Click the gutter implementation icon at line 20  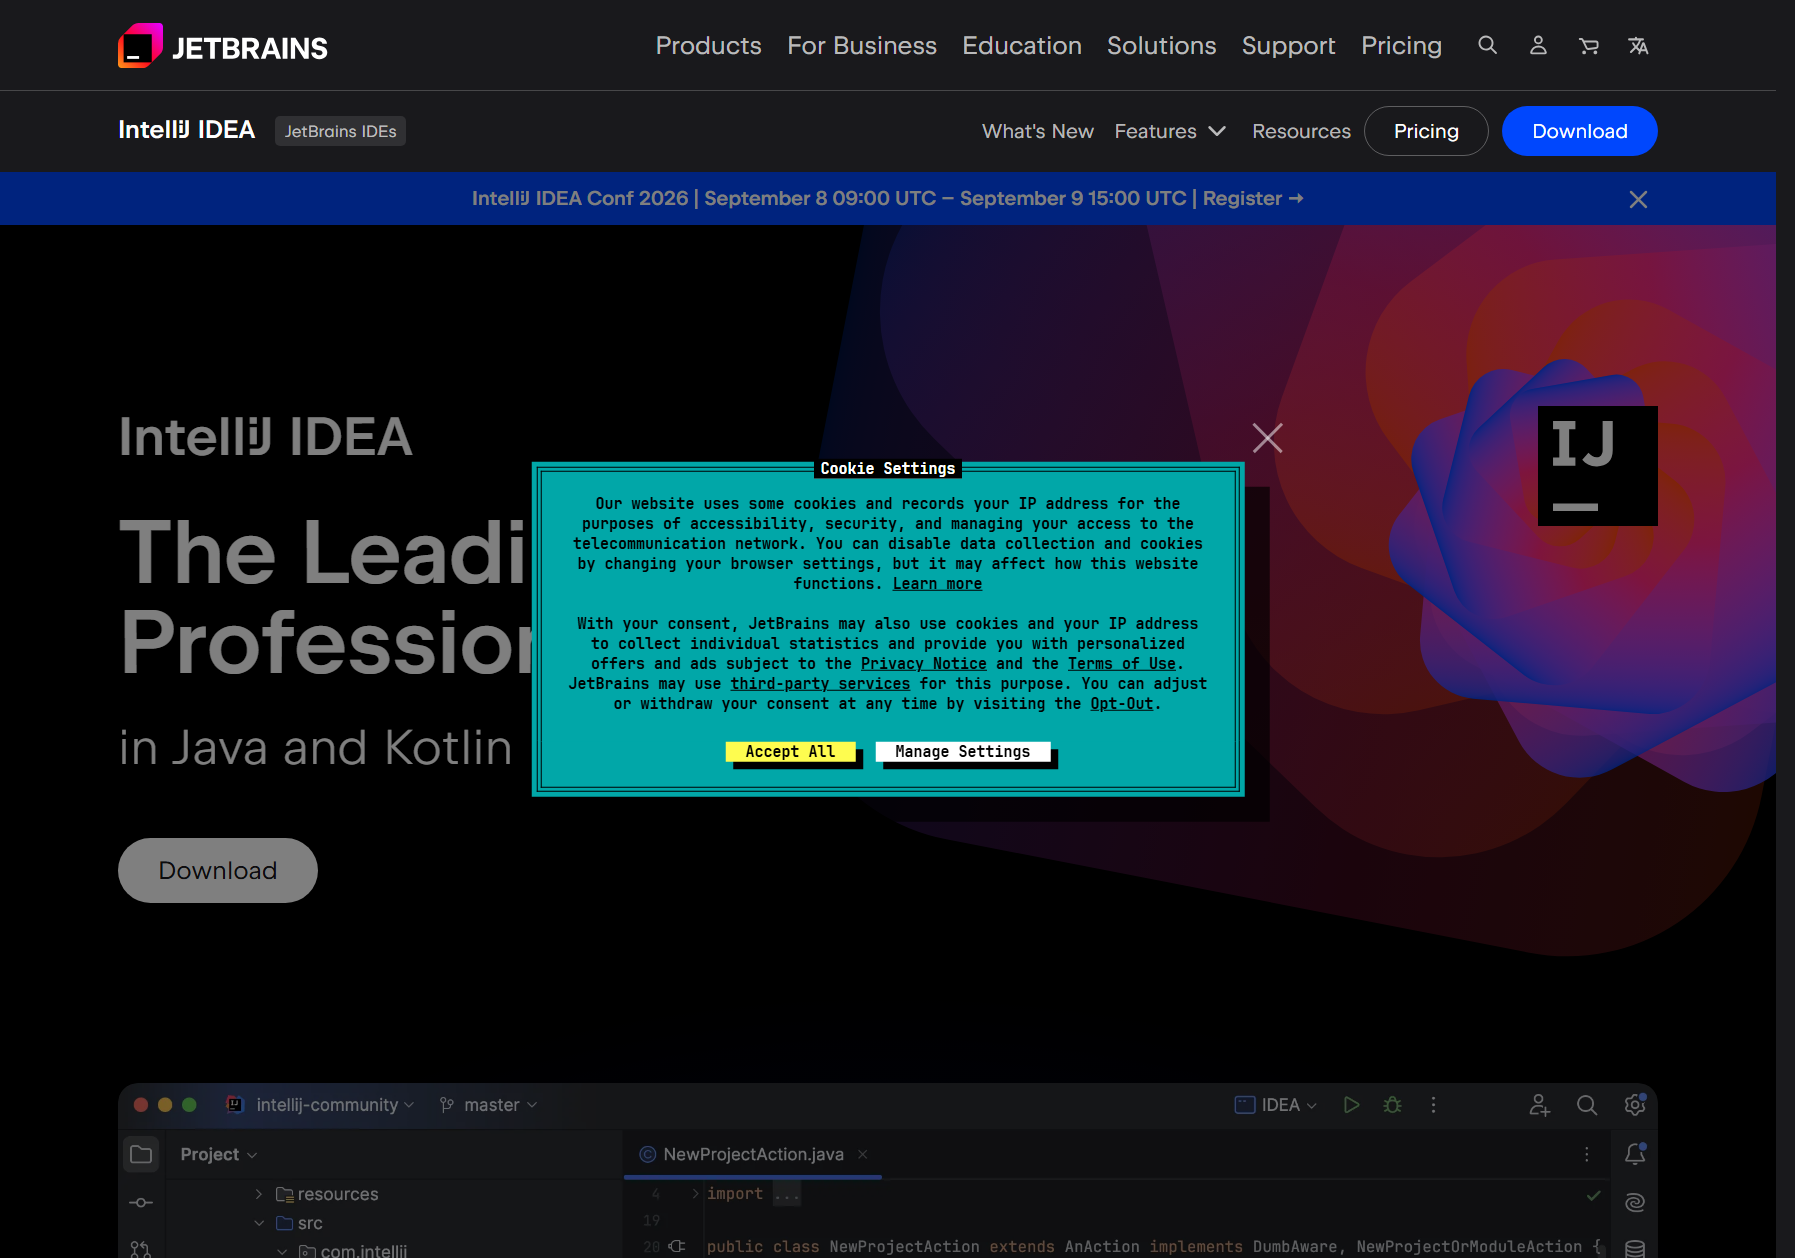coord(678,1246)
